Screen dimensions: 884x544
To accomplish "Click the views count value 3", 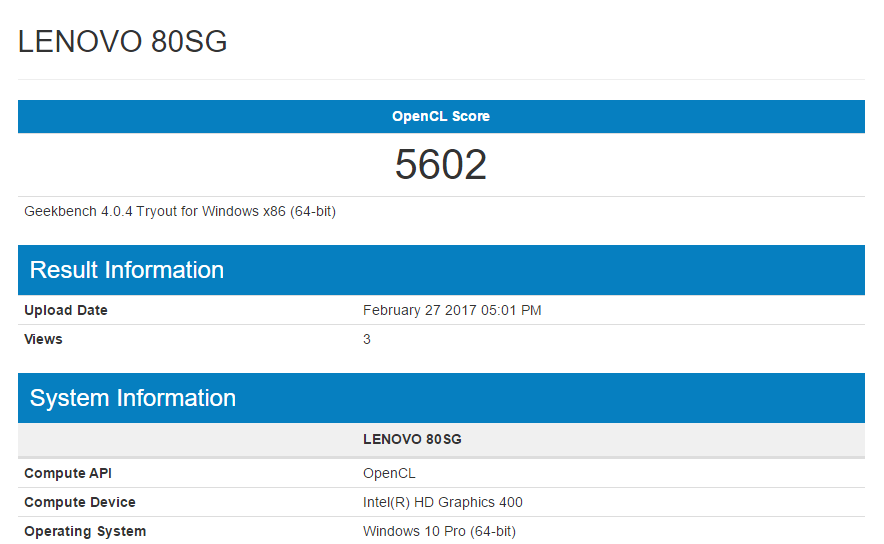I will pos(367,339).
